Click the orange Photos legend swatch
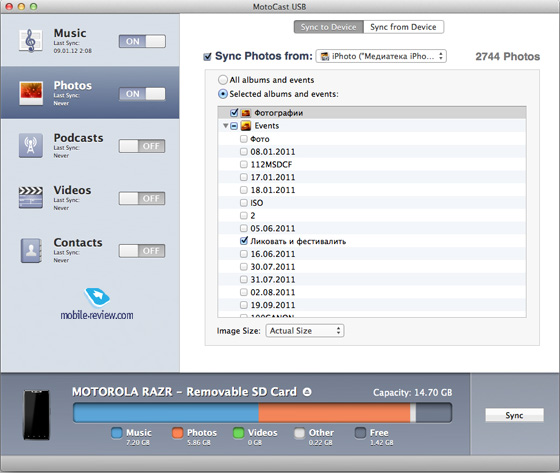Viewport: 560px width, 473px height. 178,433
